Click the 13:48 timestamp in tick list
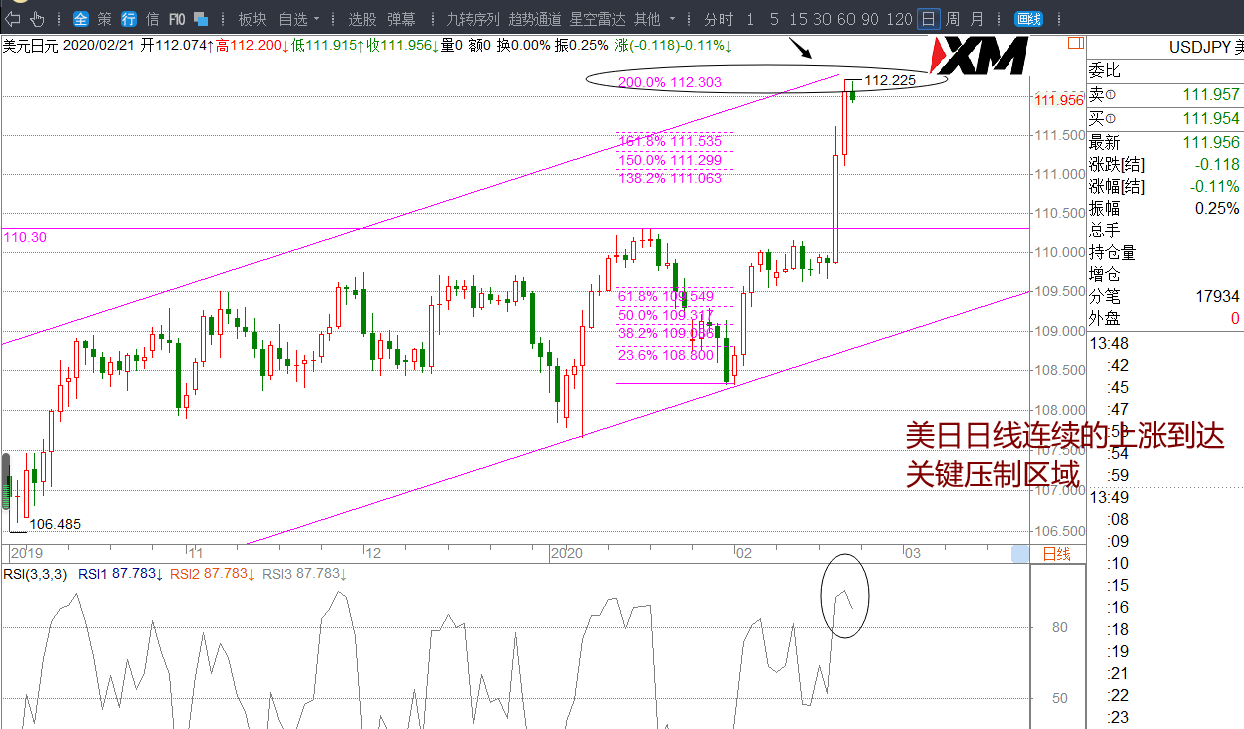Image resolution: width=1244 pixels, height=729 pixels. (x=1108, y=343)
